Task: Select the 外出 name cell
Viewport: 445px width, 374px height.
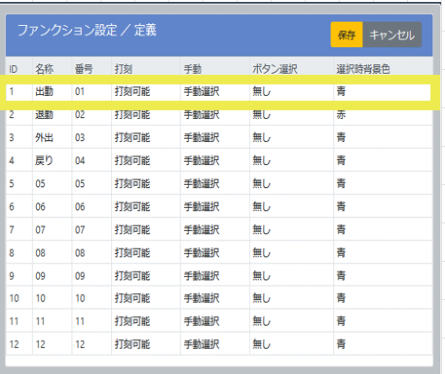Action: pos(52,137)
